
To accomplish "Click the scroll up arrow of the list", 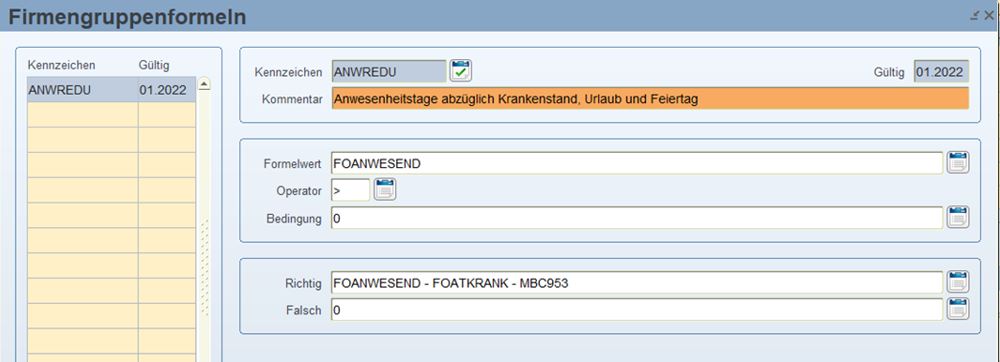I will click(x=204, y=84).
